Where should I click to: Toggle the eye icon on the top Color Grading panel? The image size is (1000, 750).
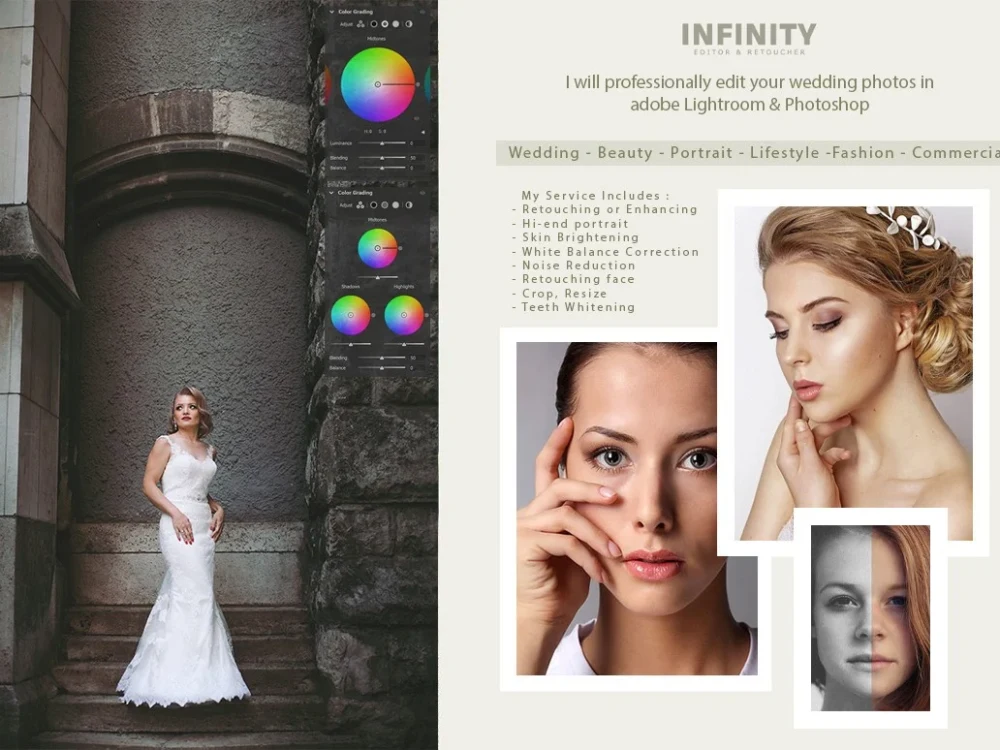point(423,12)
